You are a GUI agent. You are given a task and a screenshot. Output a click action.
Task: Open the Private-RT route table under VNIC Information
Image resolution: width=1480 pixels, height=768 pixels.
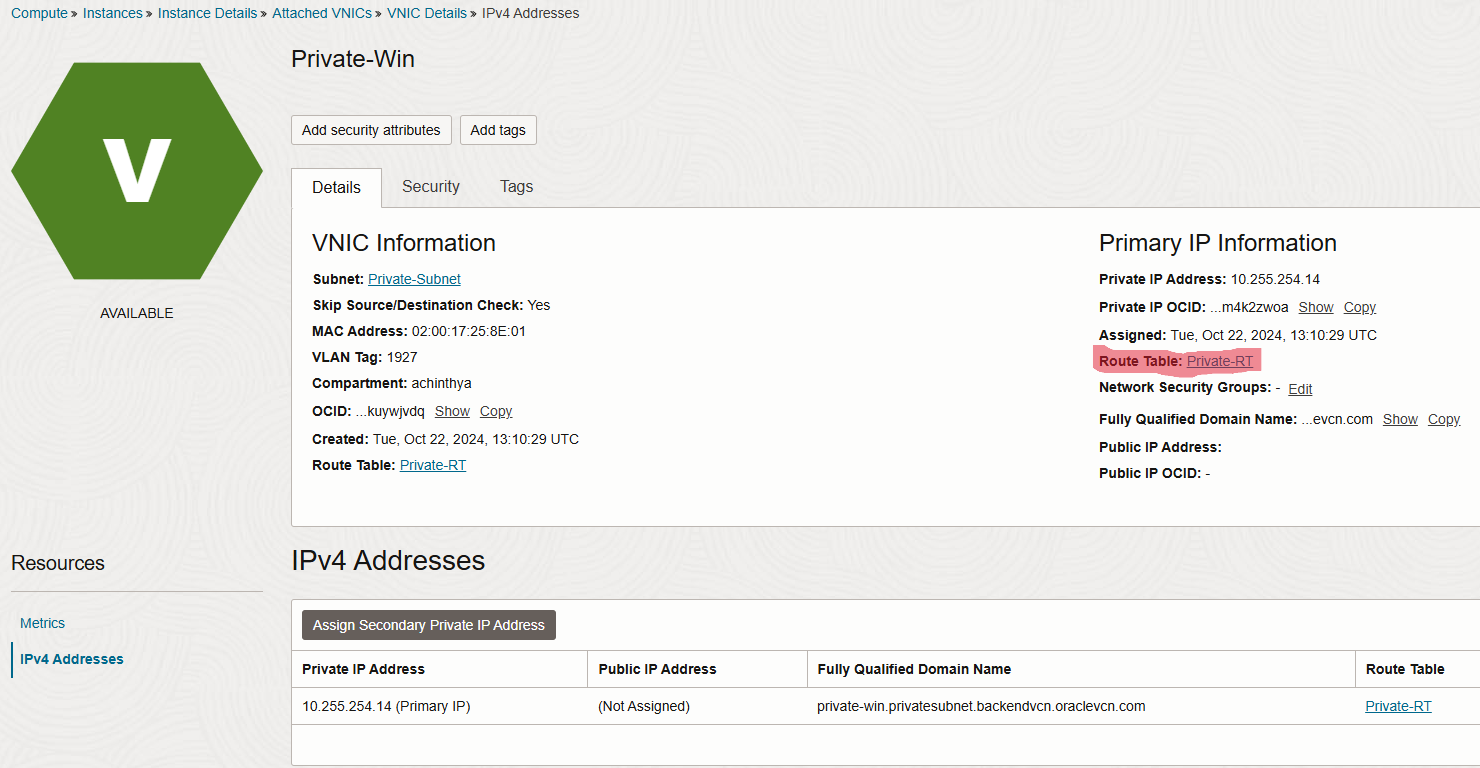(x=433, y=464)
